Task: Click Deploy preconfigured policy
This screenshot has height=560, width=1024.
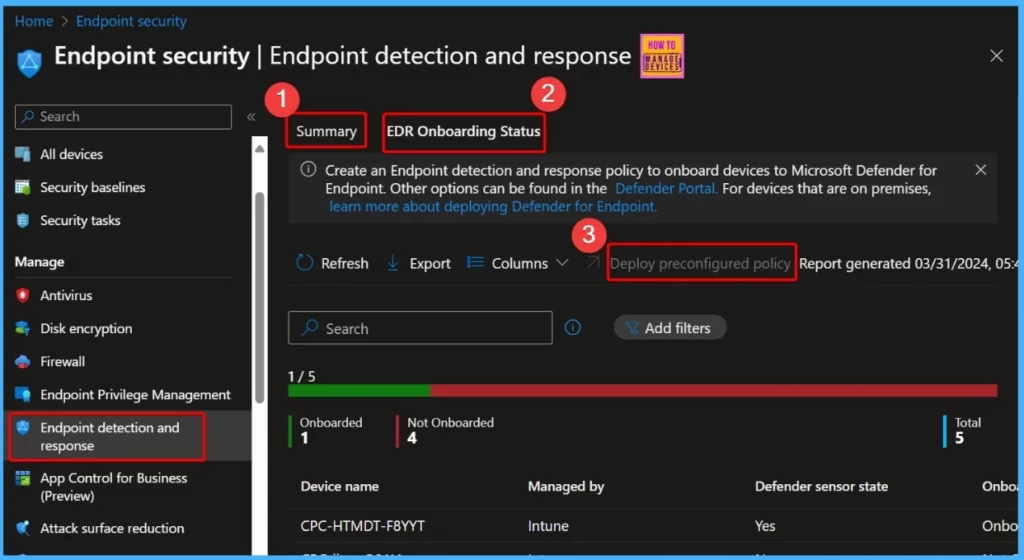Action: click(x=699, y=264)
